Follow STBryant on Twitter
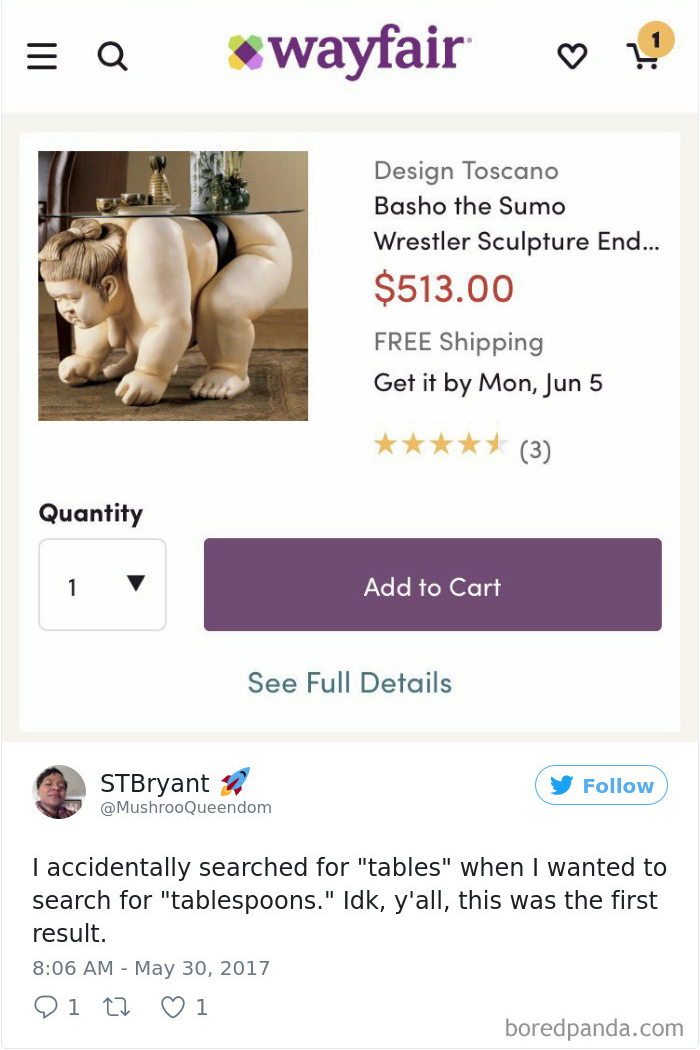 tap(601, 786)
